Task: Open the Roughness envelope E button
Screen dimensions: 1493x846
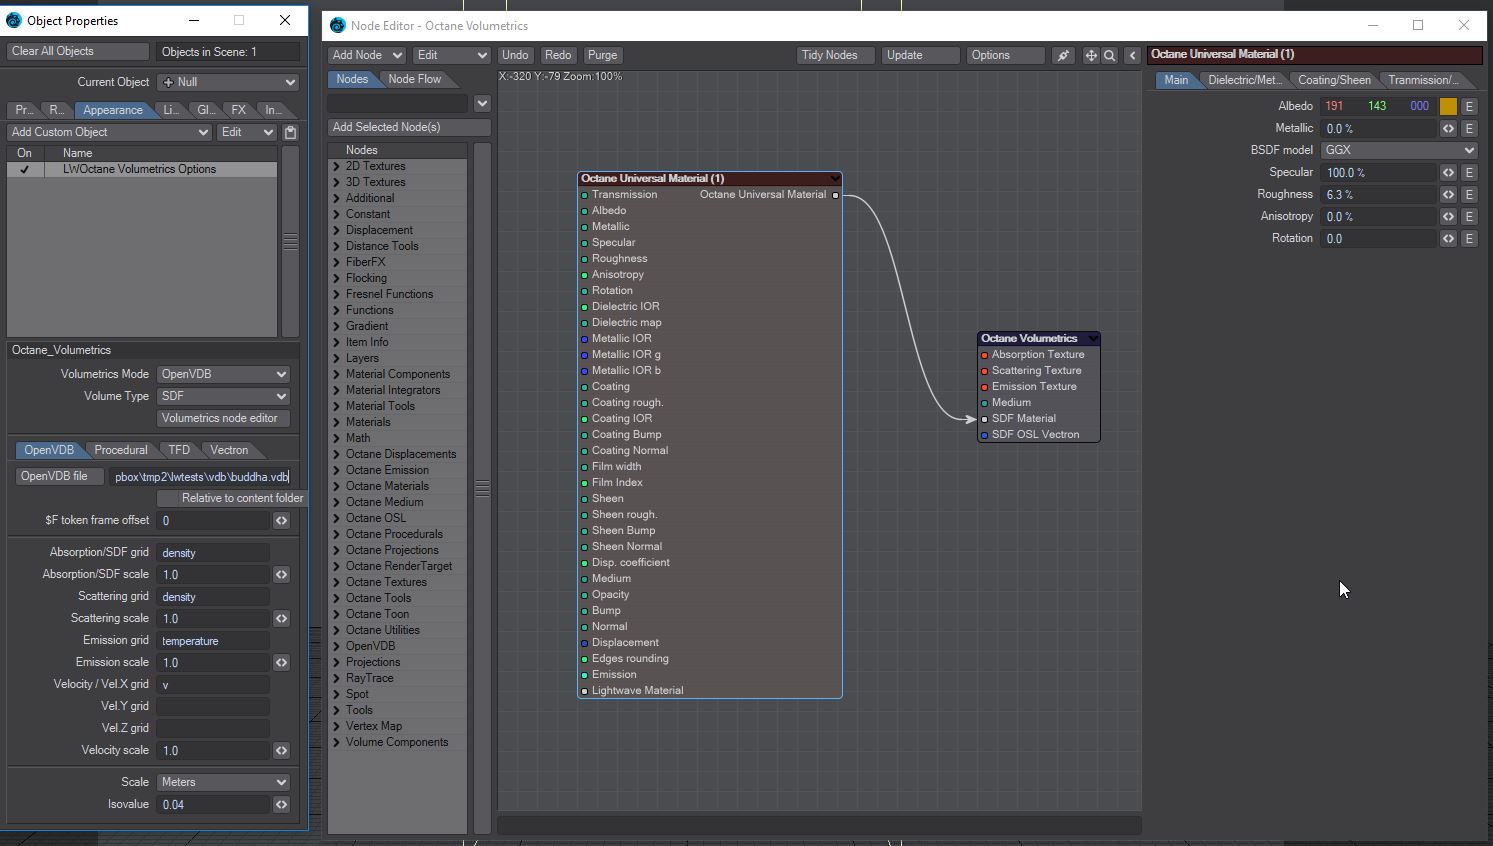Action: [x=1469, y=194]
